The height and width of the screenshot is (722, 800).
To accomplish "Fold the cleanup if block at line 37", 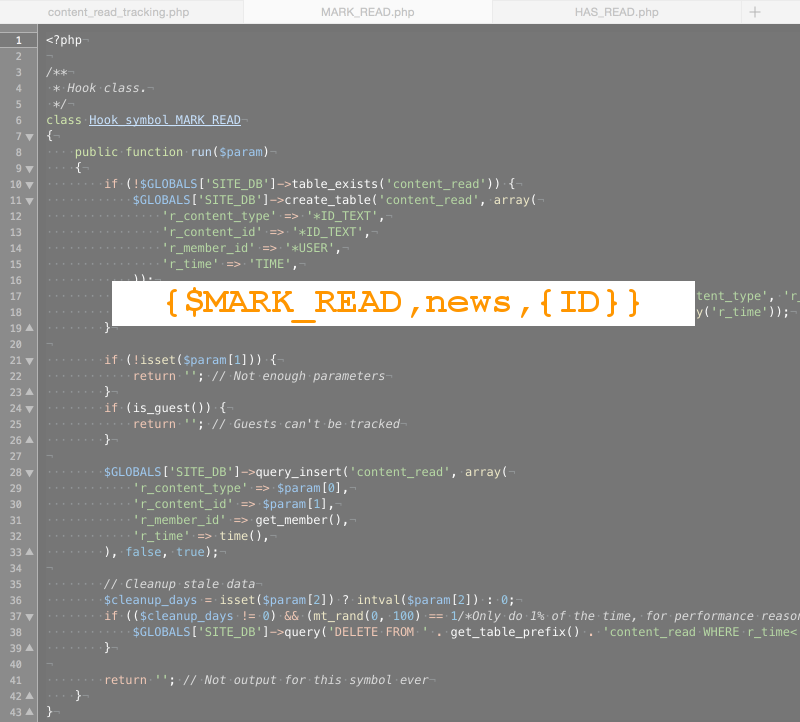I will tap(29, 616).
